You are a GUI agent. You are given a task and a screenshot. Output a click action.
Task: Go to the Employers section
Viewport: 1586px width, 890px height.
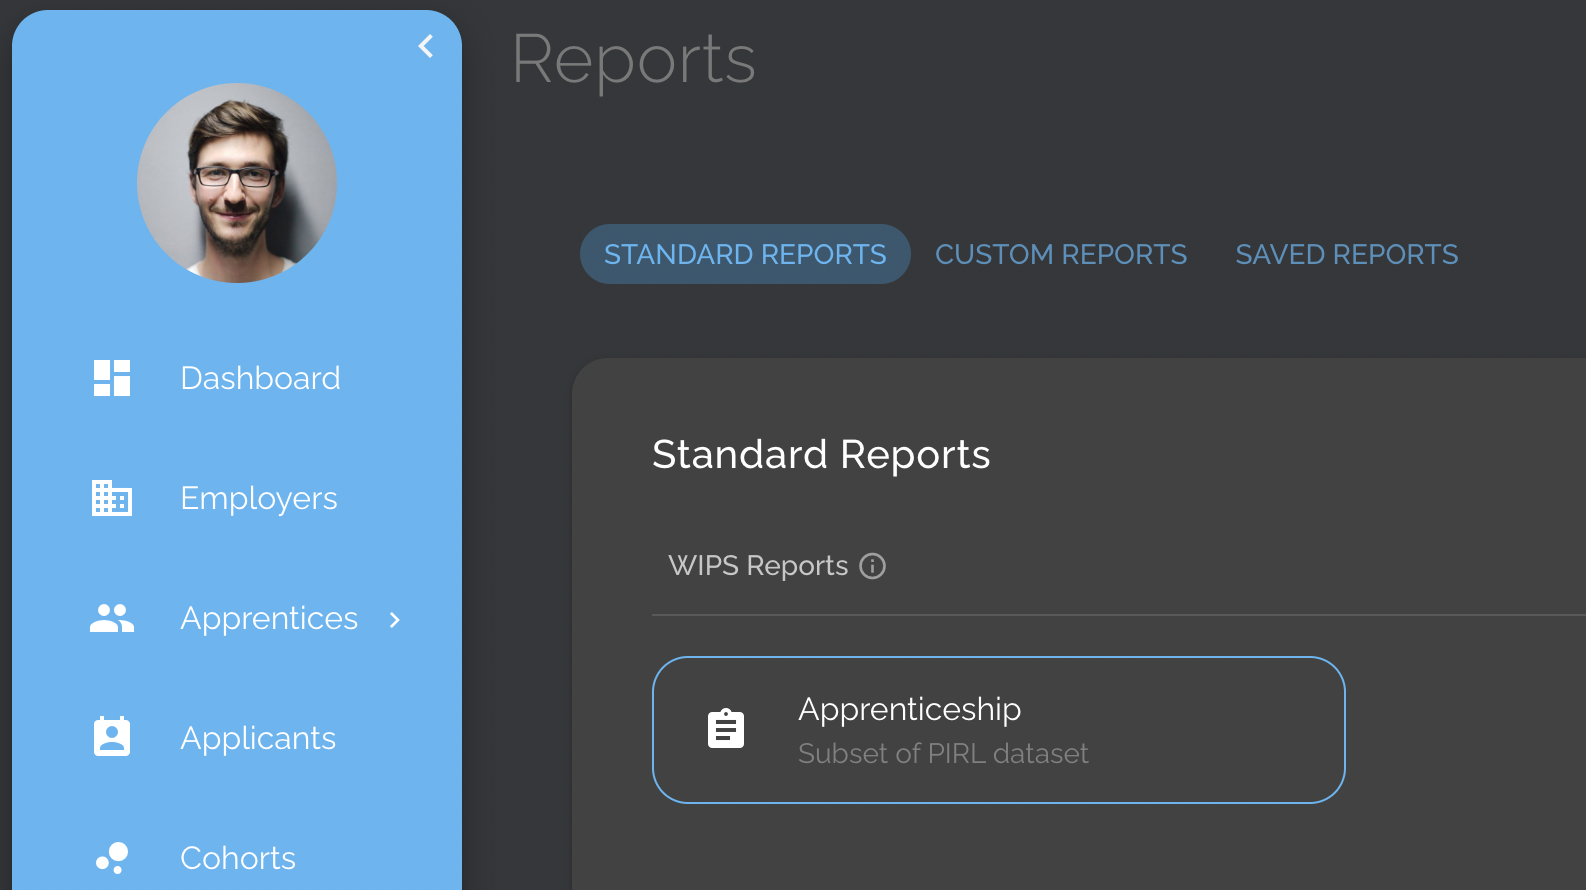pos(258,498)
